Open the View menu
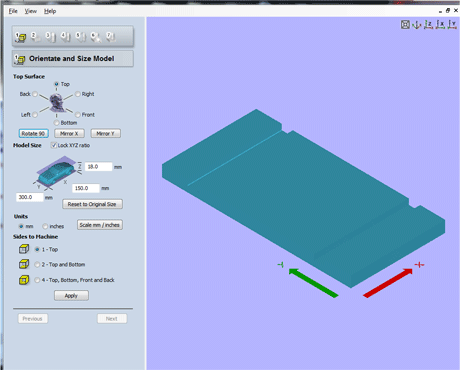Image resolution: width=460 pixels, height=370 pixels. pyautogui.click(x=30, y=11)
